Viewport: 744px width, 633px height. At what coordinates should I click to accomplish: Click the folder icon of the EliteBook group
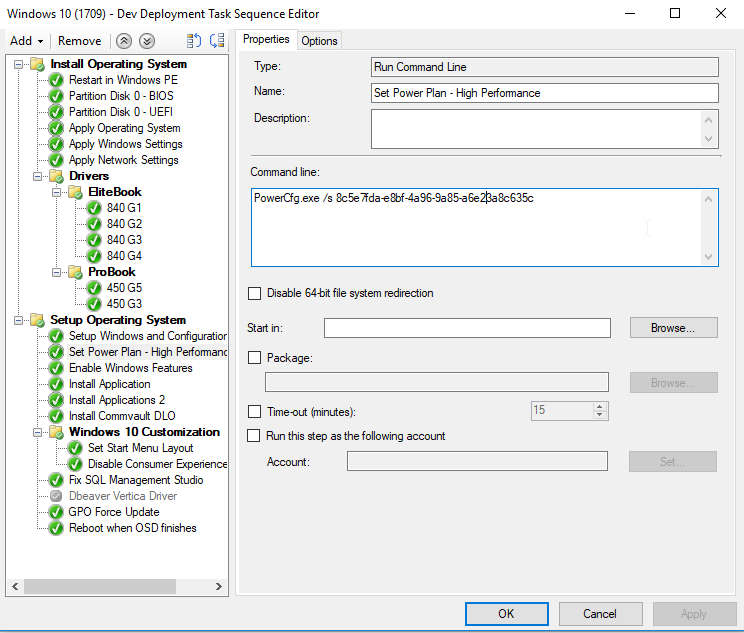coord(75,192)
